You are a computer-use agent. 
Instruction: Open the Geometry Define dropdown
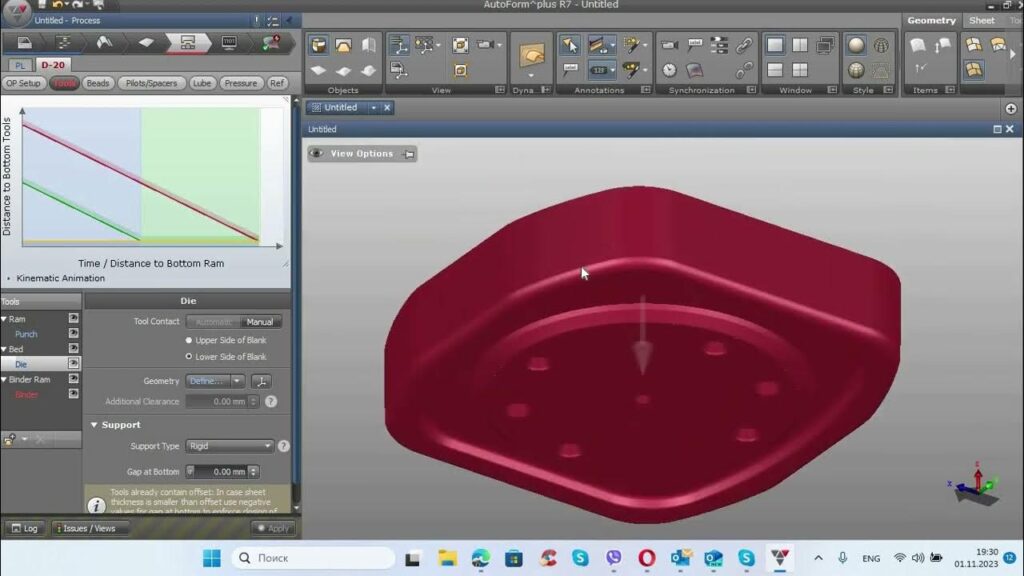click(215, 381)
